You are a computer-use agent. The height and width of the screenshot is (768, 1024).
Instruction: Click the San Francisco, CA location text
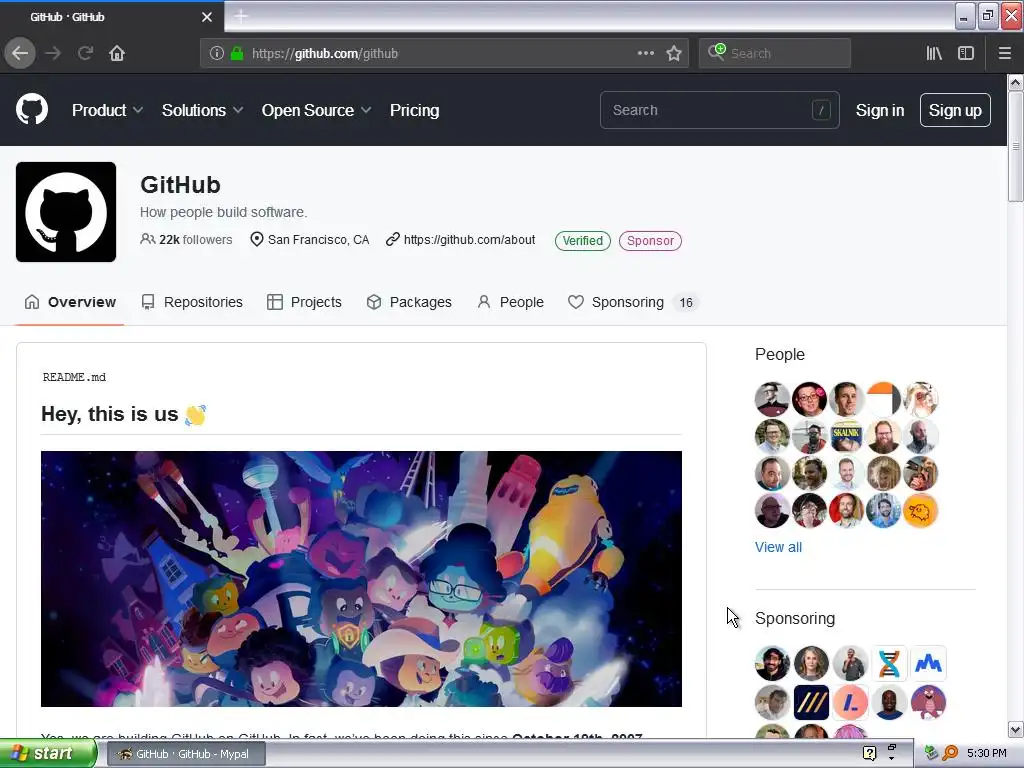point(318,240)
